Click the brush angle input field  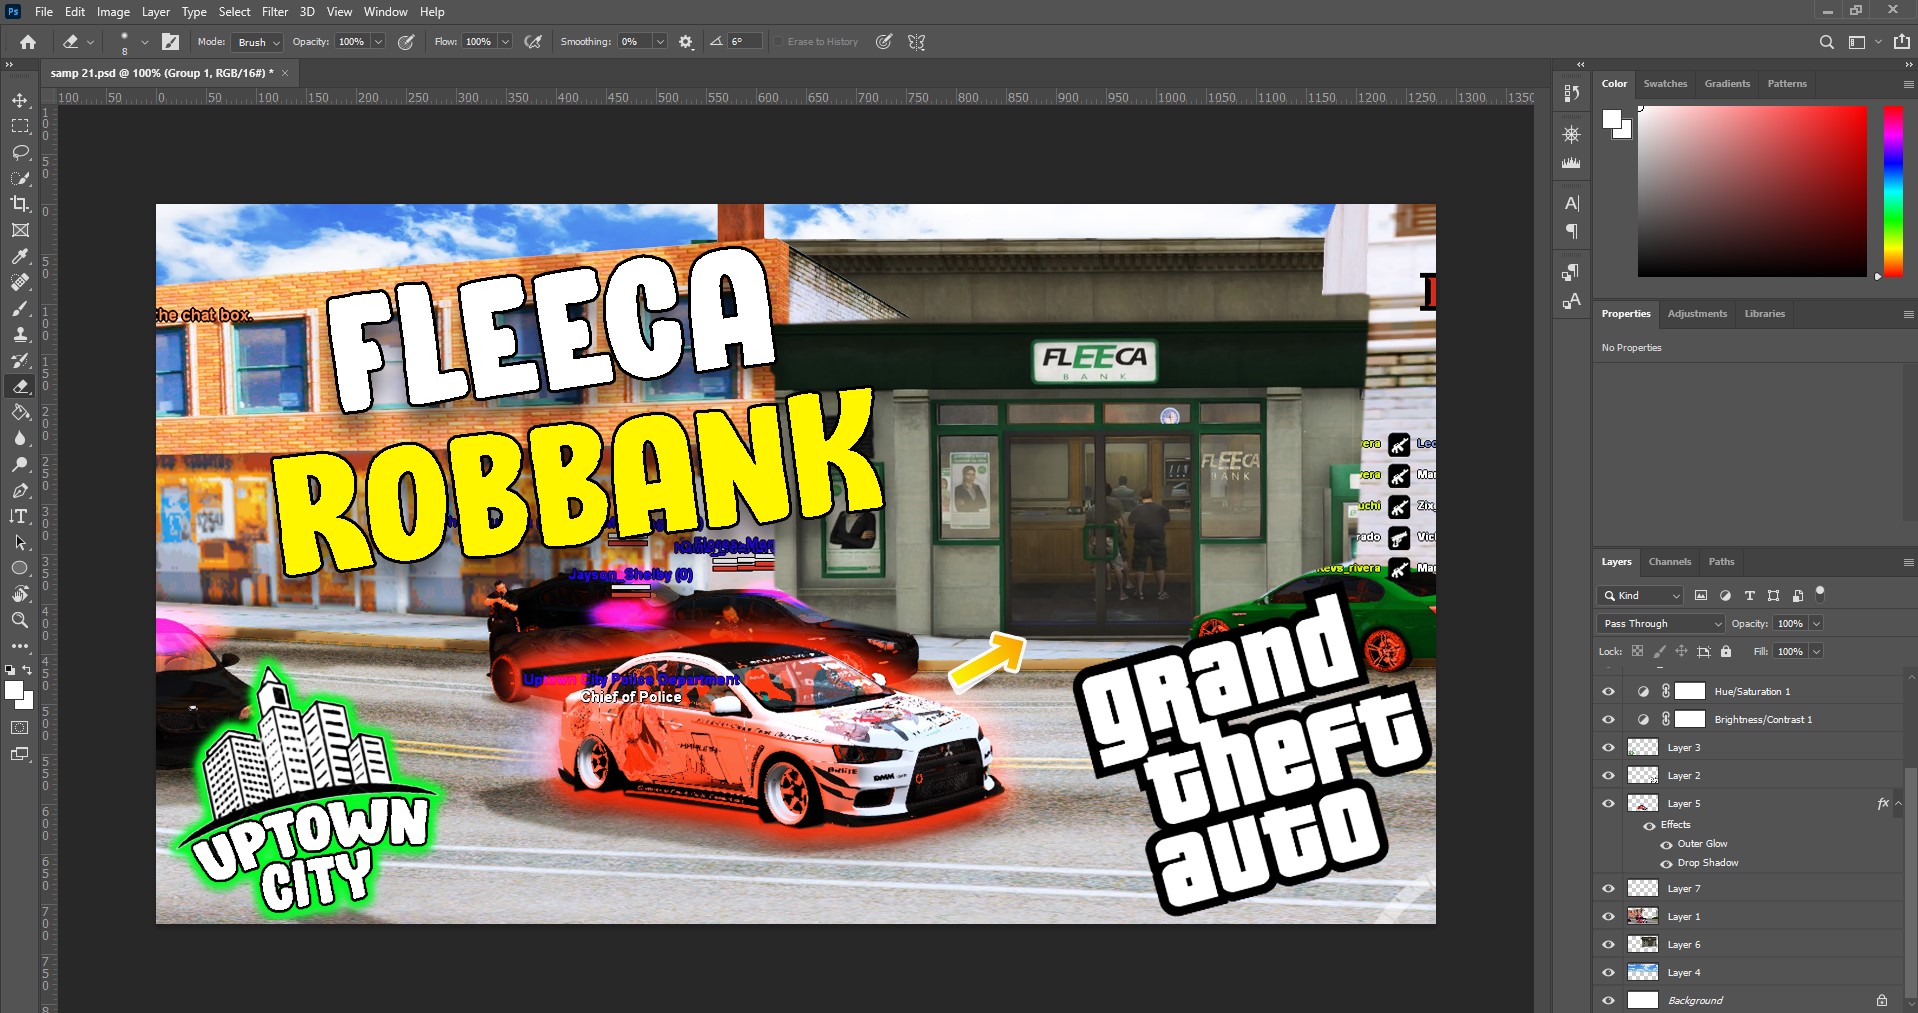744,42
